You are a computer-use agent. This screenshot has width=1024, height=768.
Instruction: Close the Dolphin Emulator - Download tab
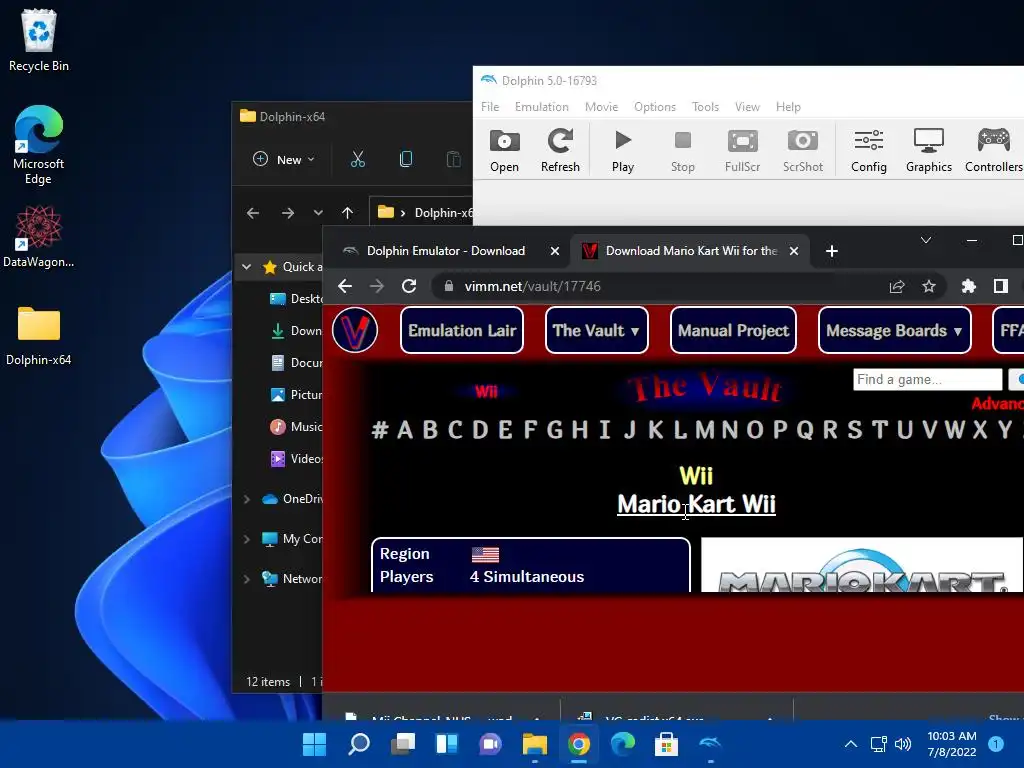point(554,251)
